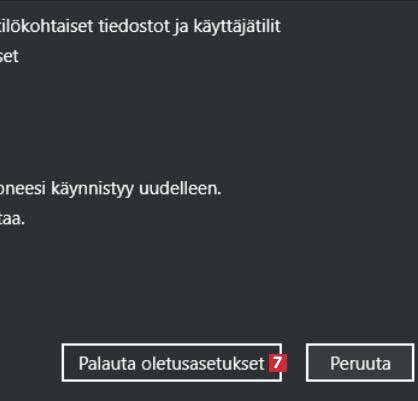Click the word 'tiedostot' in the top line
This screenshot has width=418, height=401.
point(134,26)
